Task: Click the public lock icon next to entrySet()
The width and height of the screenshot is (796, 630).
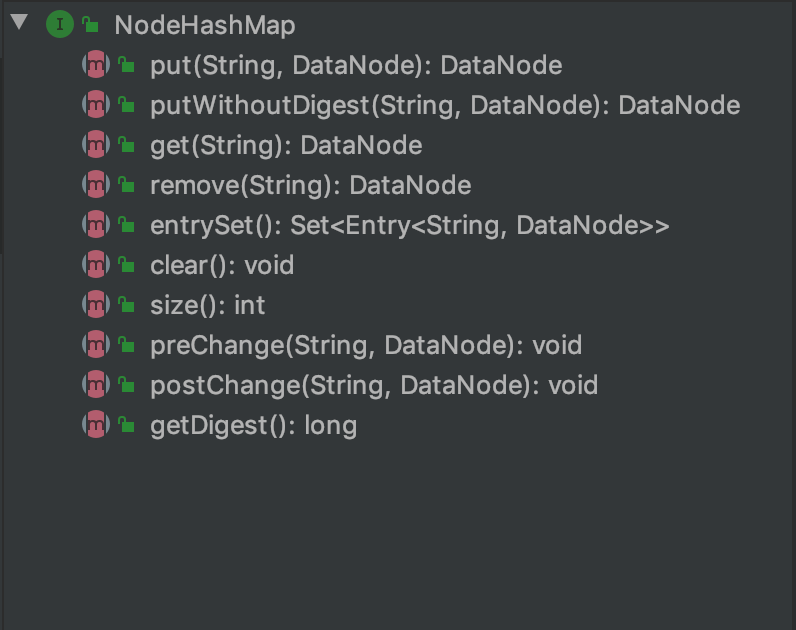Action: click(126, 225)
